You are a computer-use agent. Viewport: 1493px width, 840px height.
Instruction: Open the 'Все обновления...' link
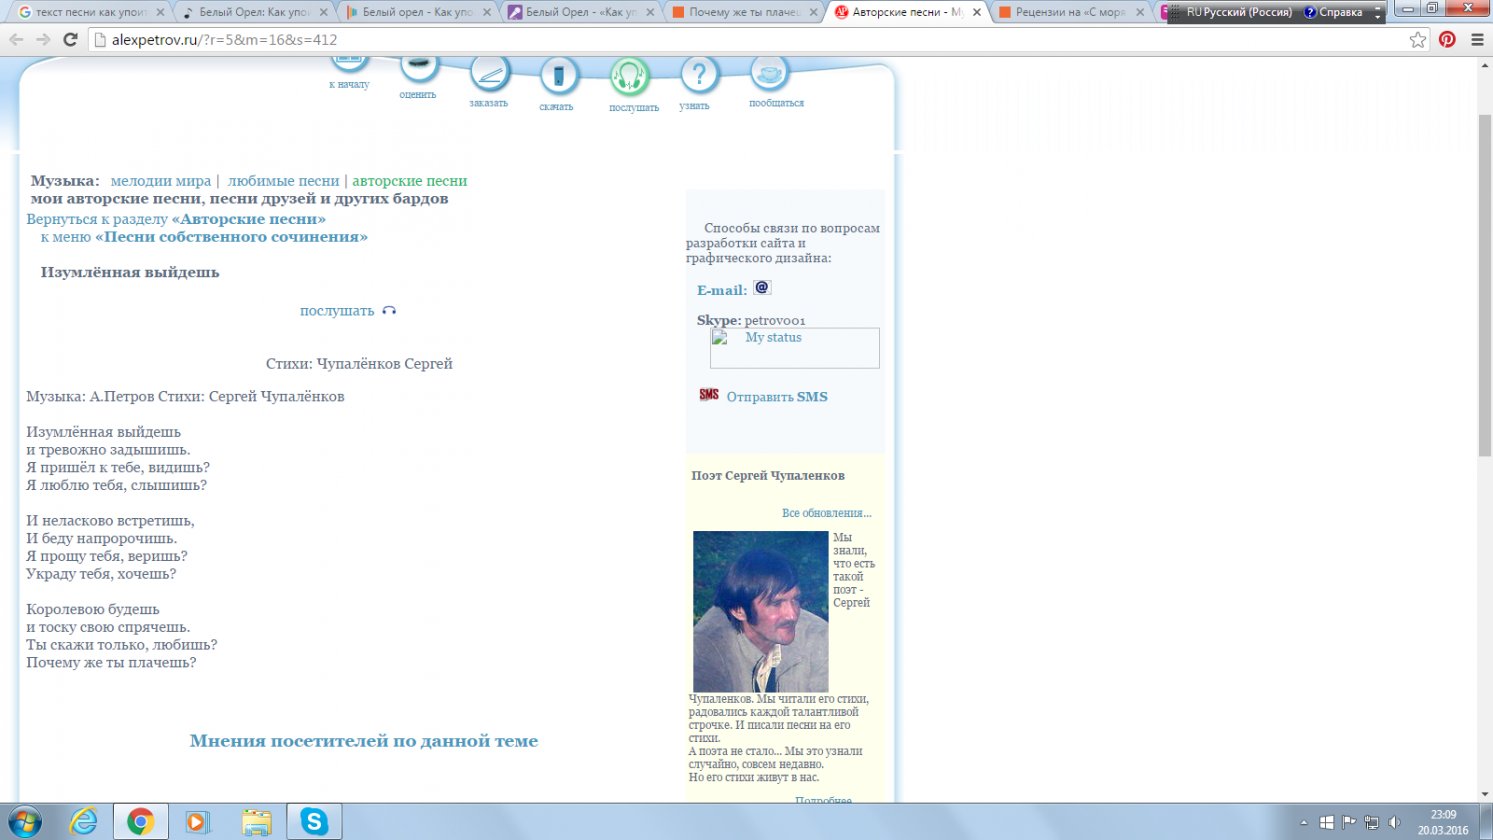point(826,513)
